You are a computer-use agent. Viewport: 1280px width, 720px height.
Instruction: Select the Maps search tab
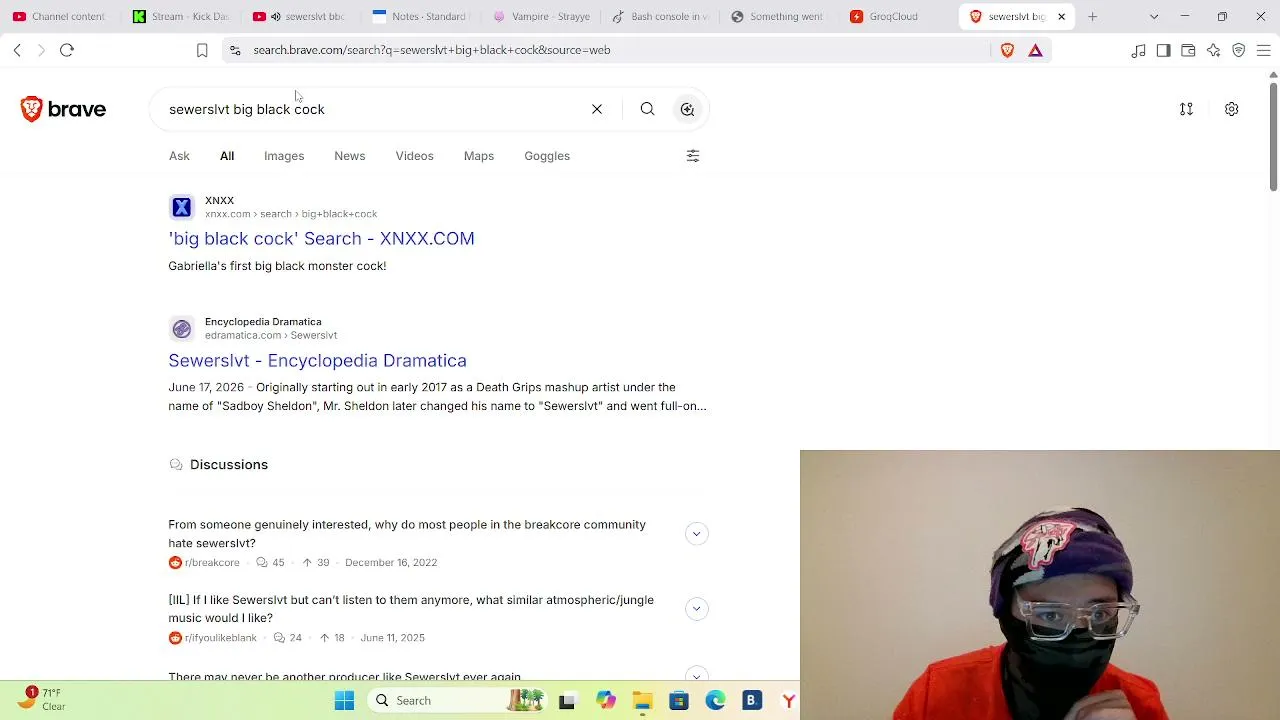tap(479, 156)
